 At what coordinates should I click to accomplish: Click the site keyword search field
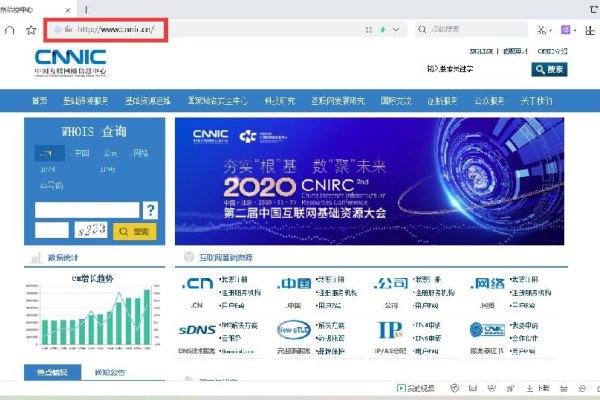point(476,69)
